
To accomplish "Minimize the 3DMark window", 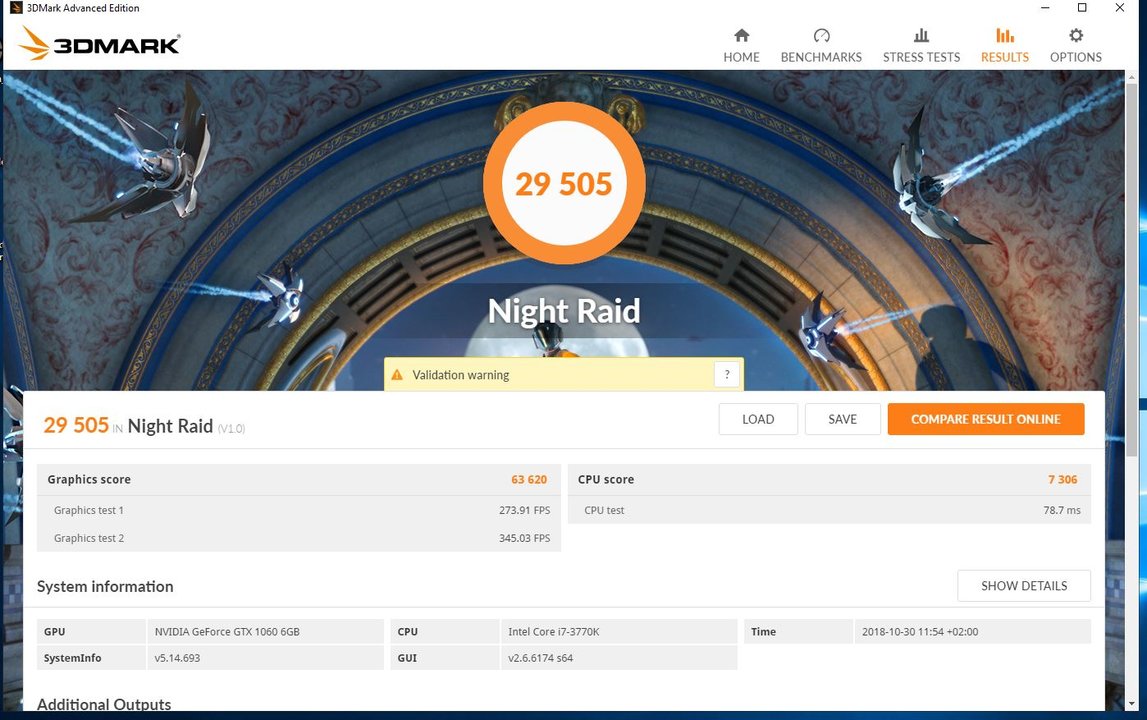I will pyautogui.click(x=1045, y=8).
